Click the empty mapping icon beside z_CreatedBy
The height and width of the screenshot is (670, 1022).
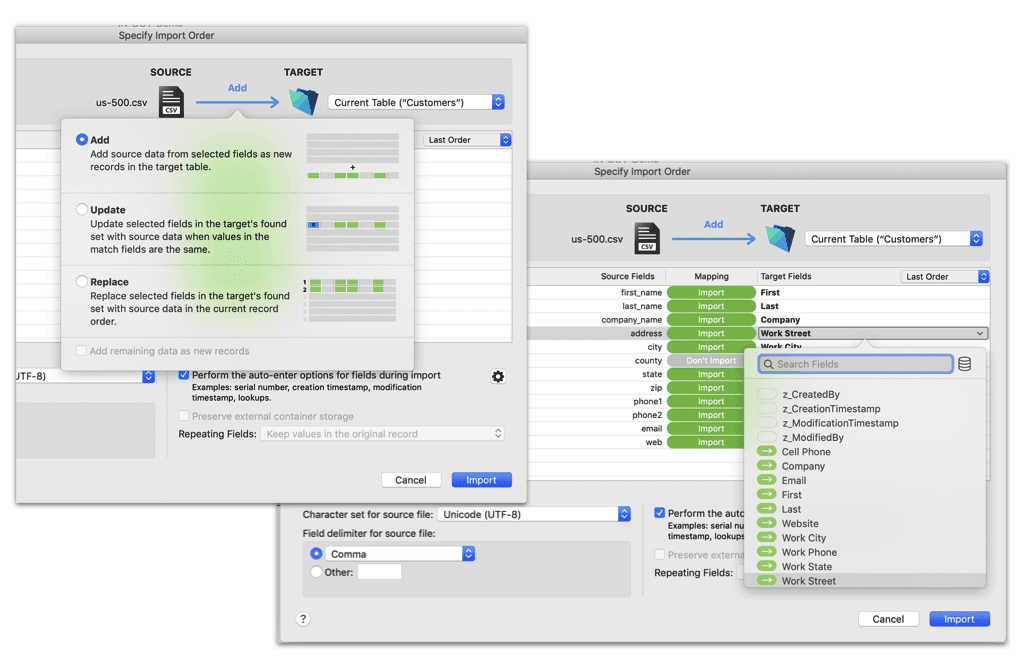766,394
